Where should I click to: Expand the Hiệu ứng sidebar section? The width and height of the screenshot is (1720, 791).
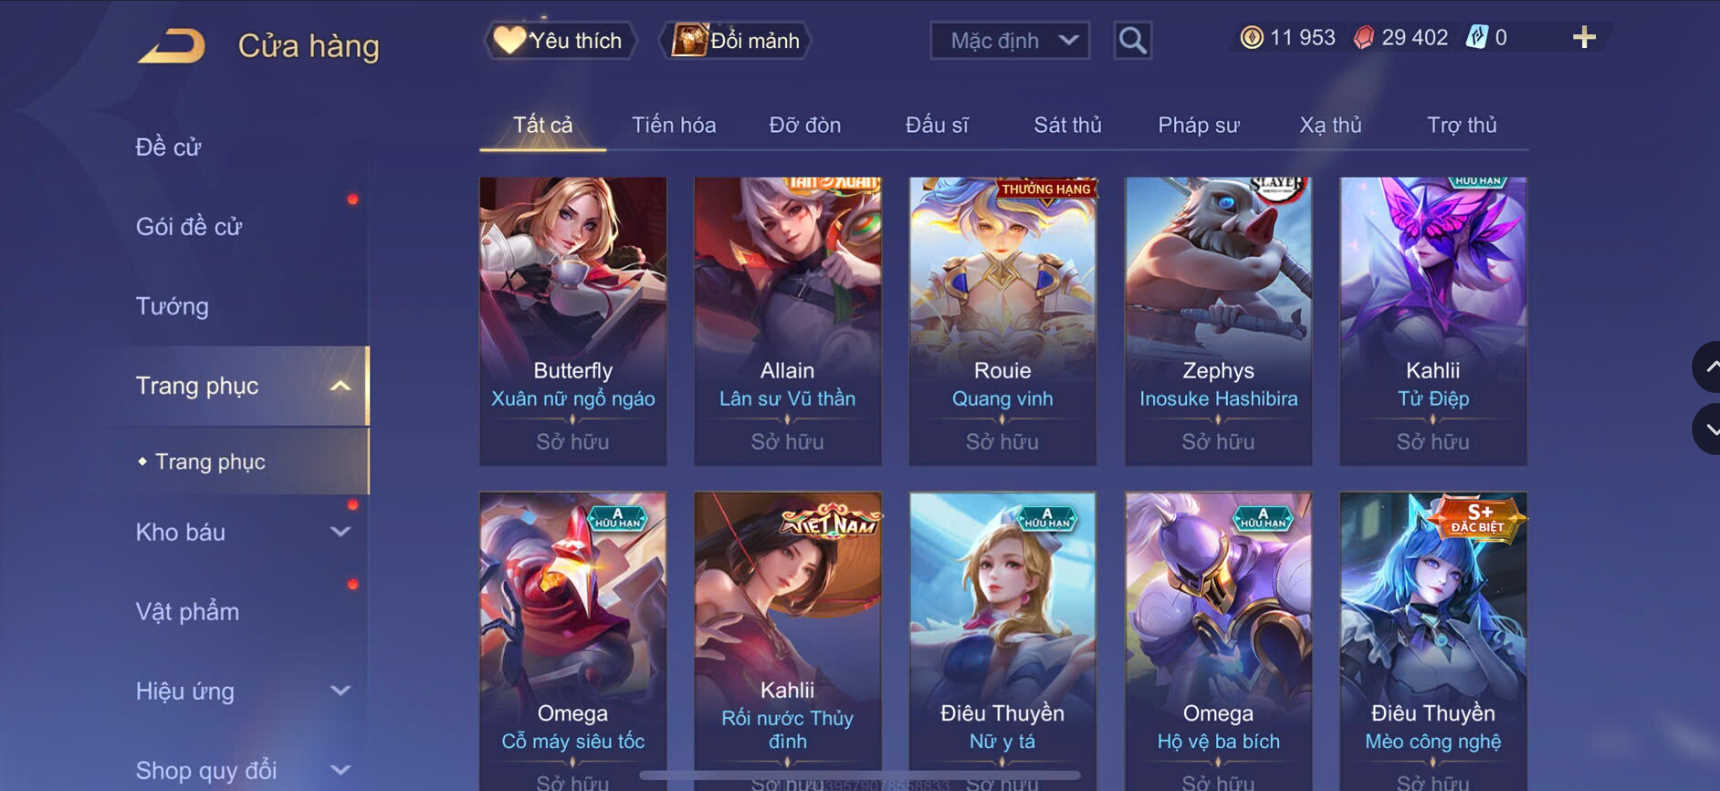(x=340, y=691)
